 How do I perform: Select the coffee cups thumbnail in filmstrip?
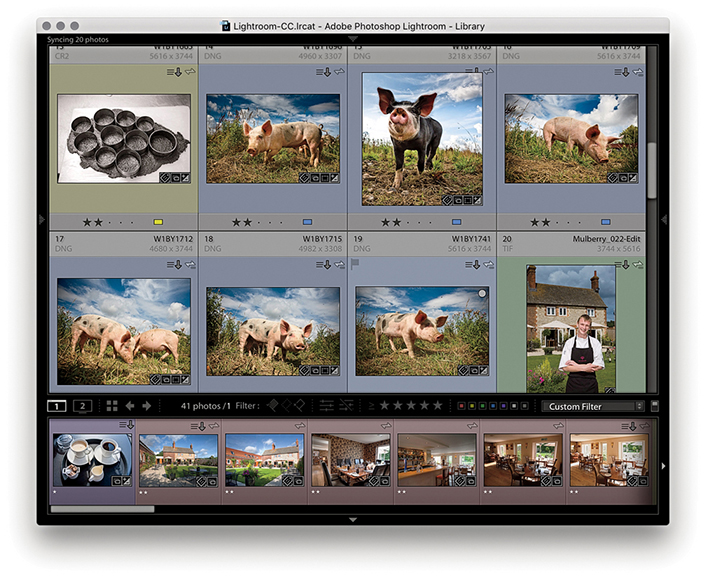click(x=92, y=460)
